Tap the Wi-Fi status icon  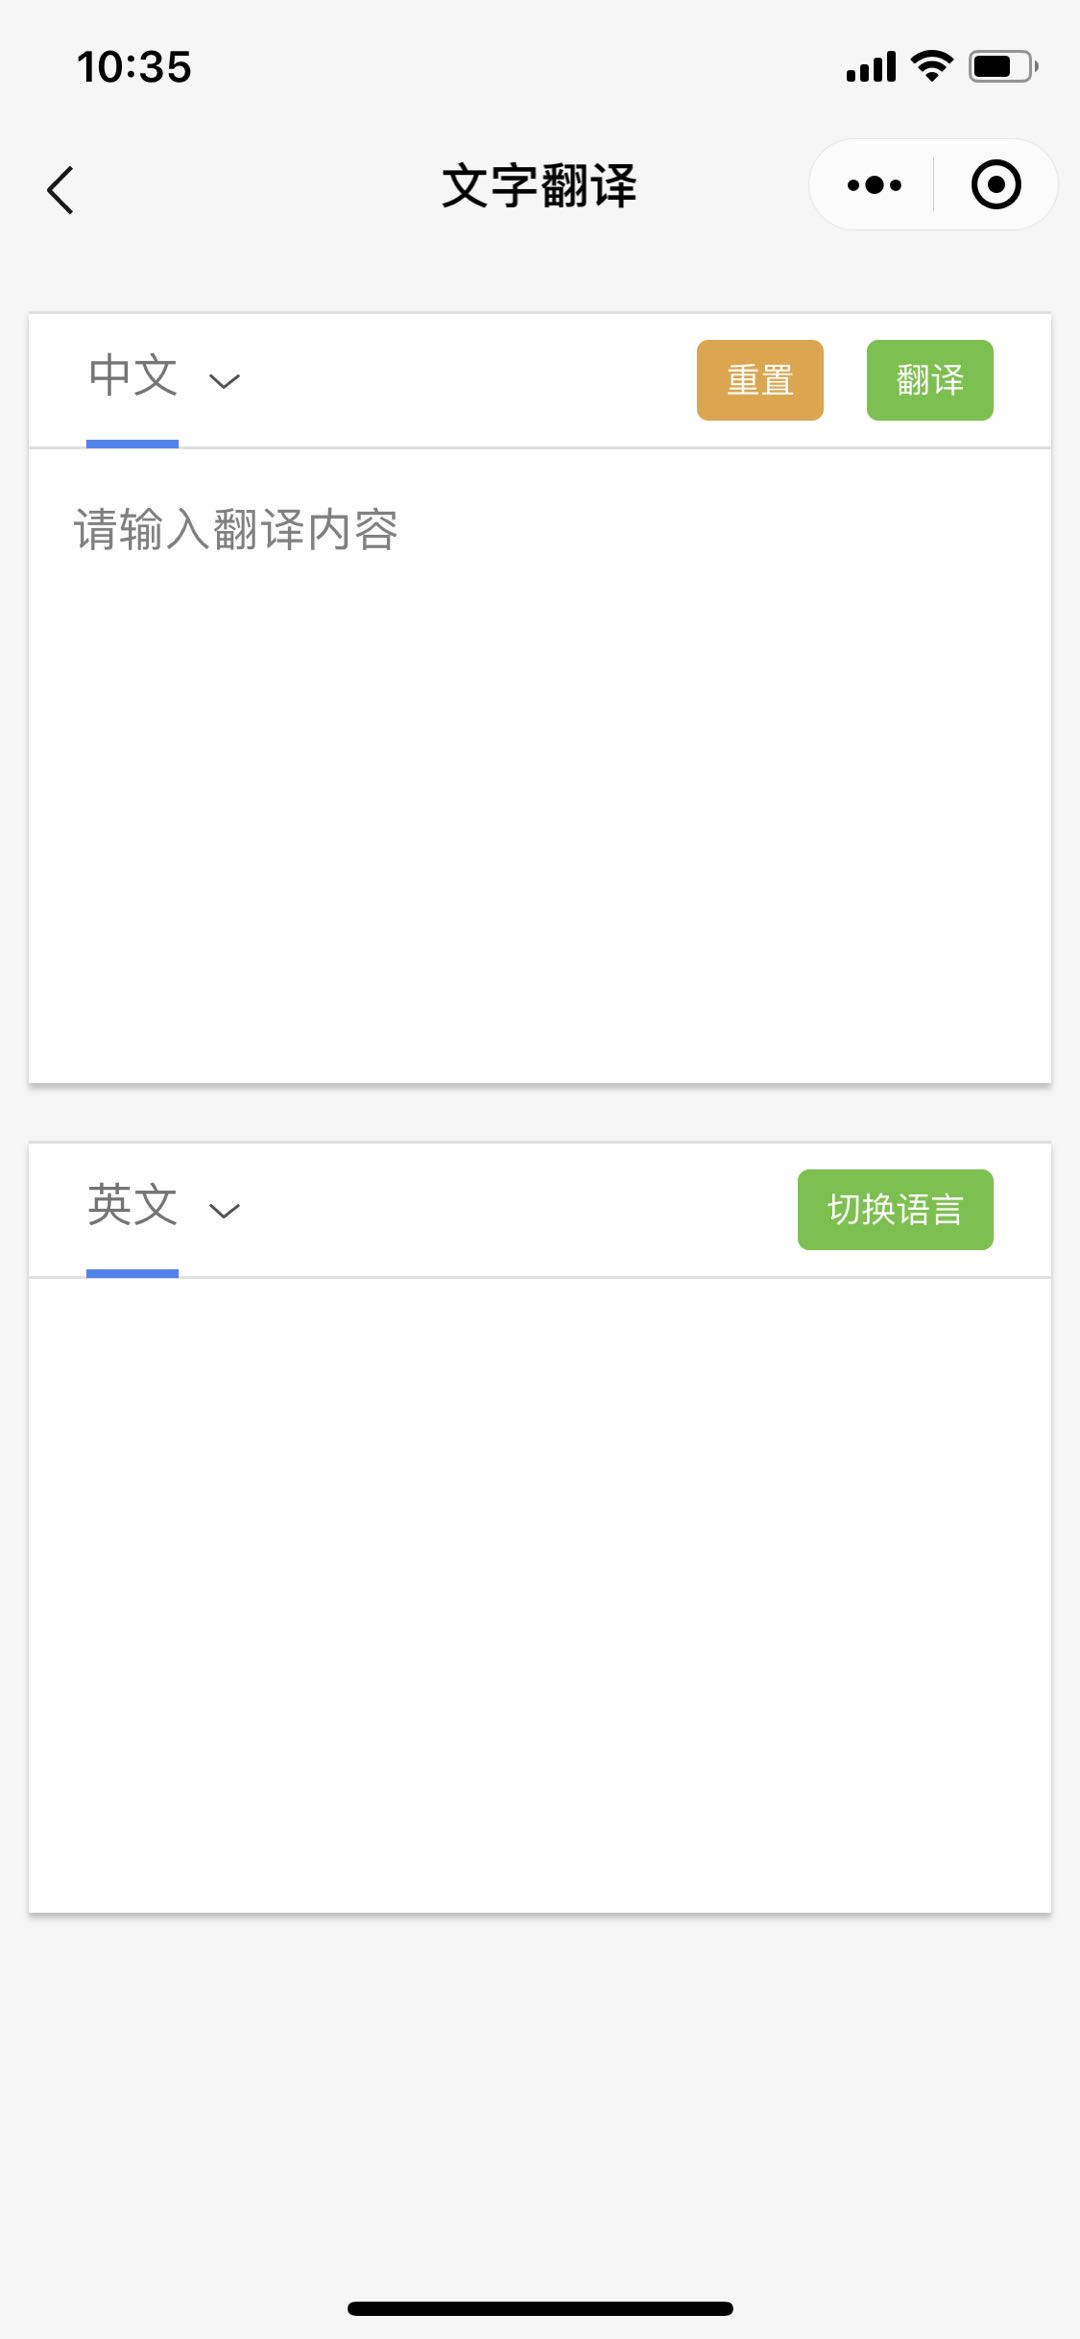point(932,66)
